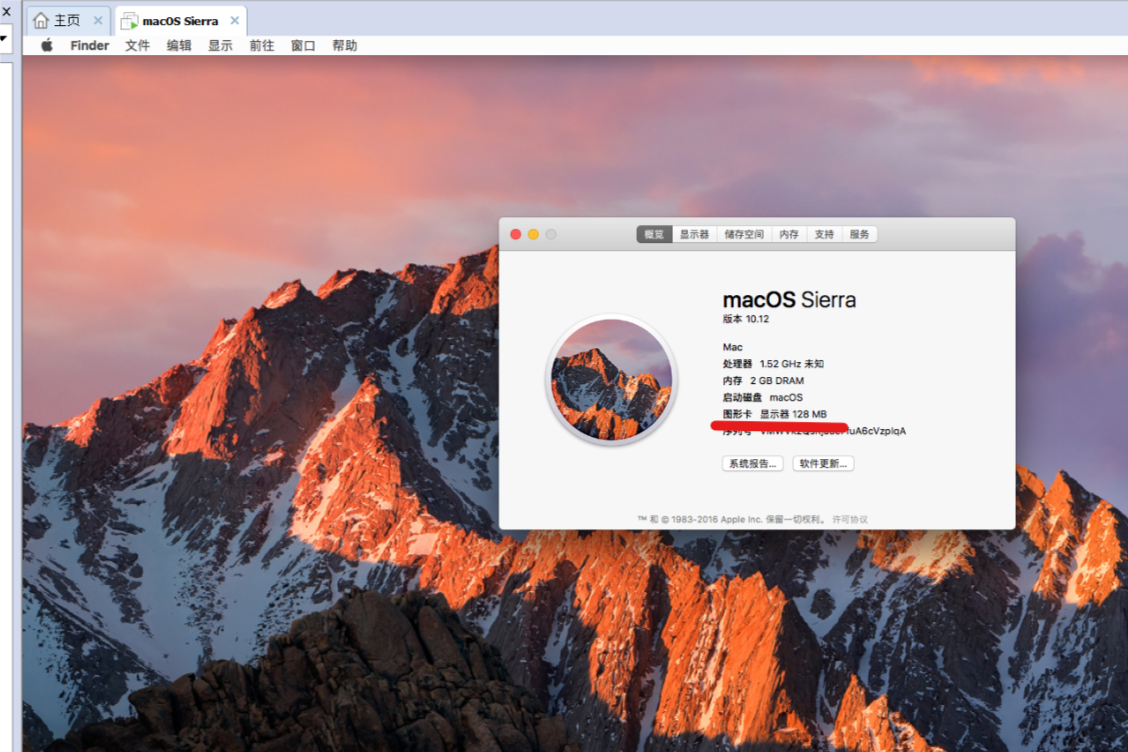Click the 启动磁盘 macOS line
Screen dimensions: 1128x752
(763, 397)
